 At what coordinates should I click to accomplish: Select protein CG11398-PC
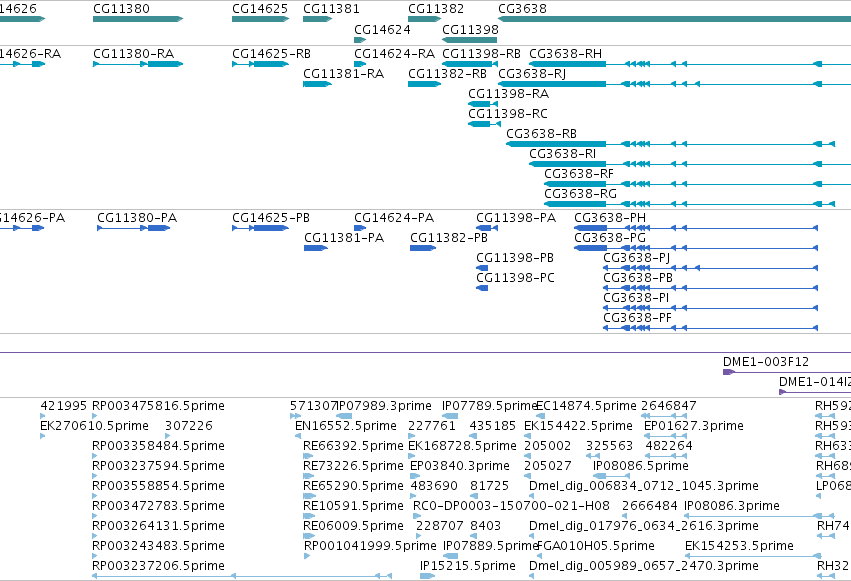point(516,278)
